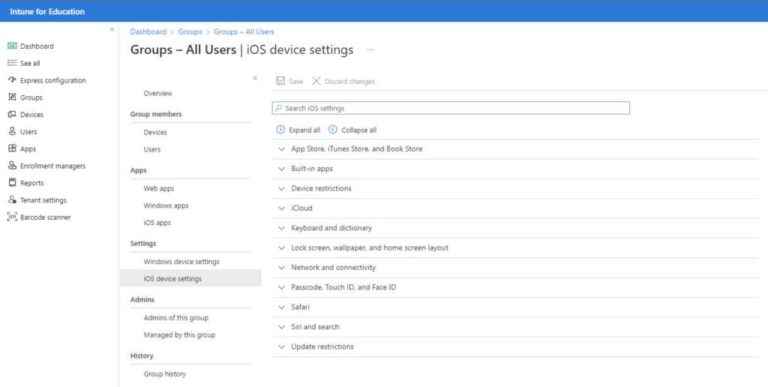Open Group history
Screen dimensions: 768x387
(165, 374)
